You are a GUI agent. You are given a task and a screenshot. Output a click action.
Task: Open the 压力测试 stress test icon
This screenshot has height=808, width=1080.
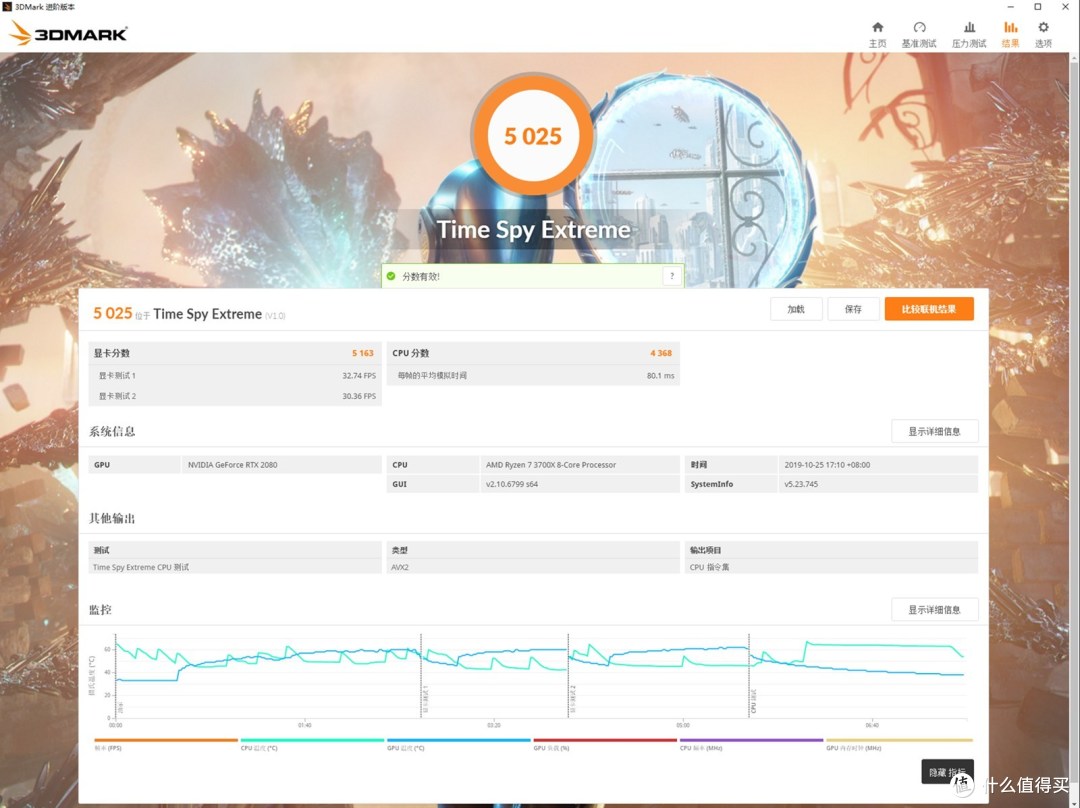[969, 34]
